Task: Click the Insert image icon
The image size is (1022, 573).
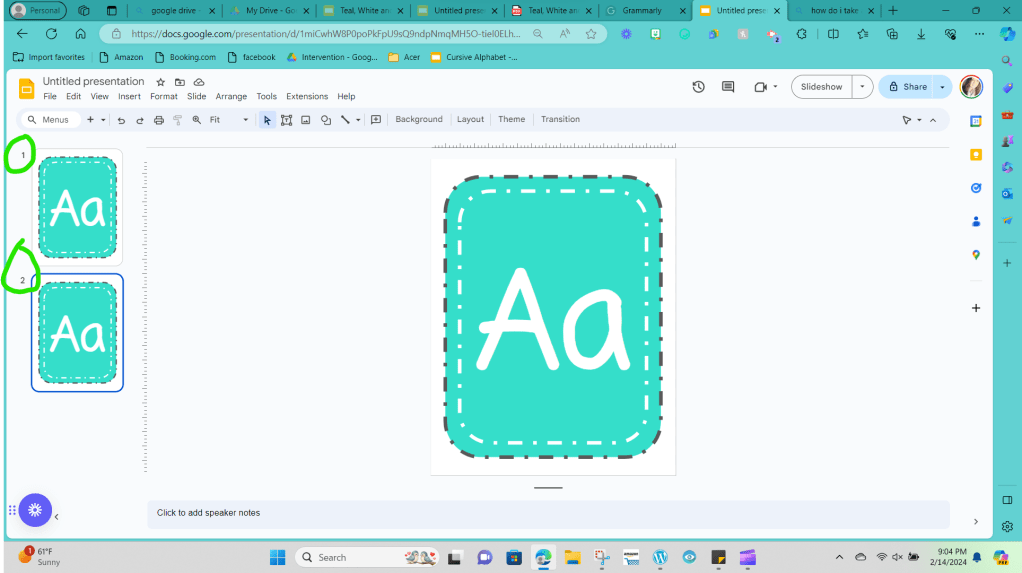Action: click(x=306, y=120)
